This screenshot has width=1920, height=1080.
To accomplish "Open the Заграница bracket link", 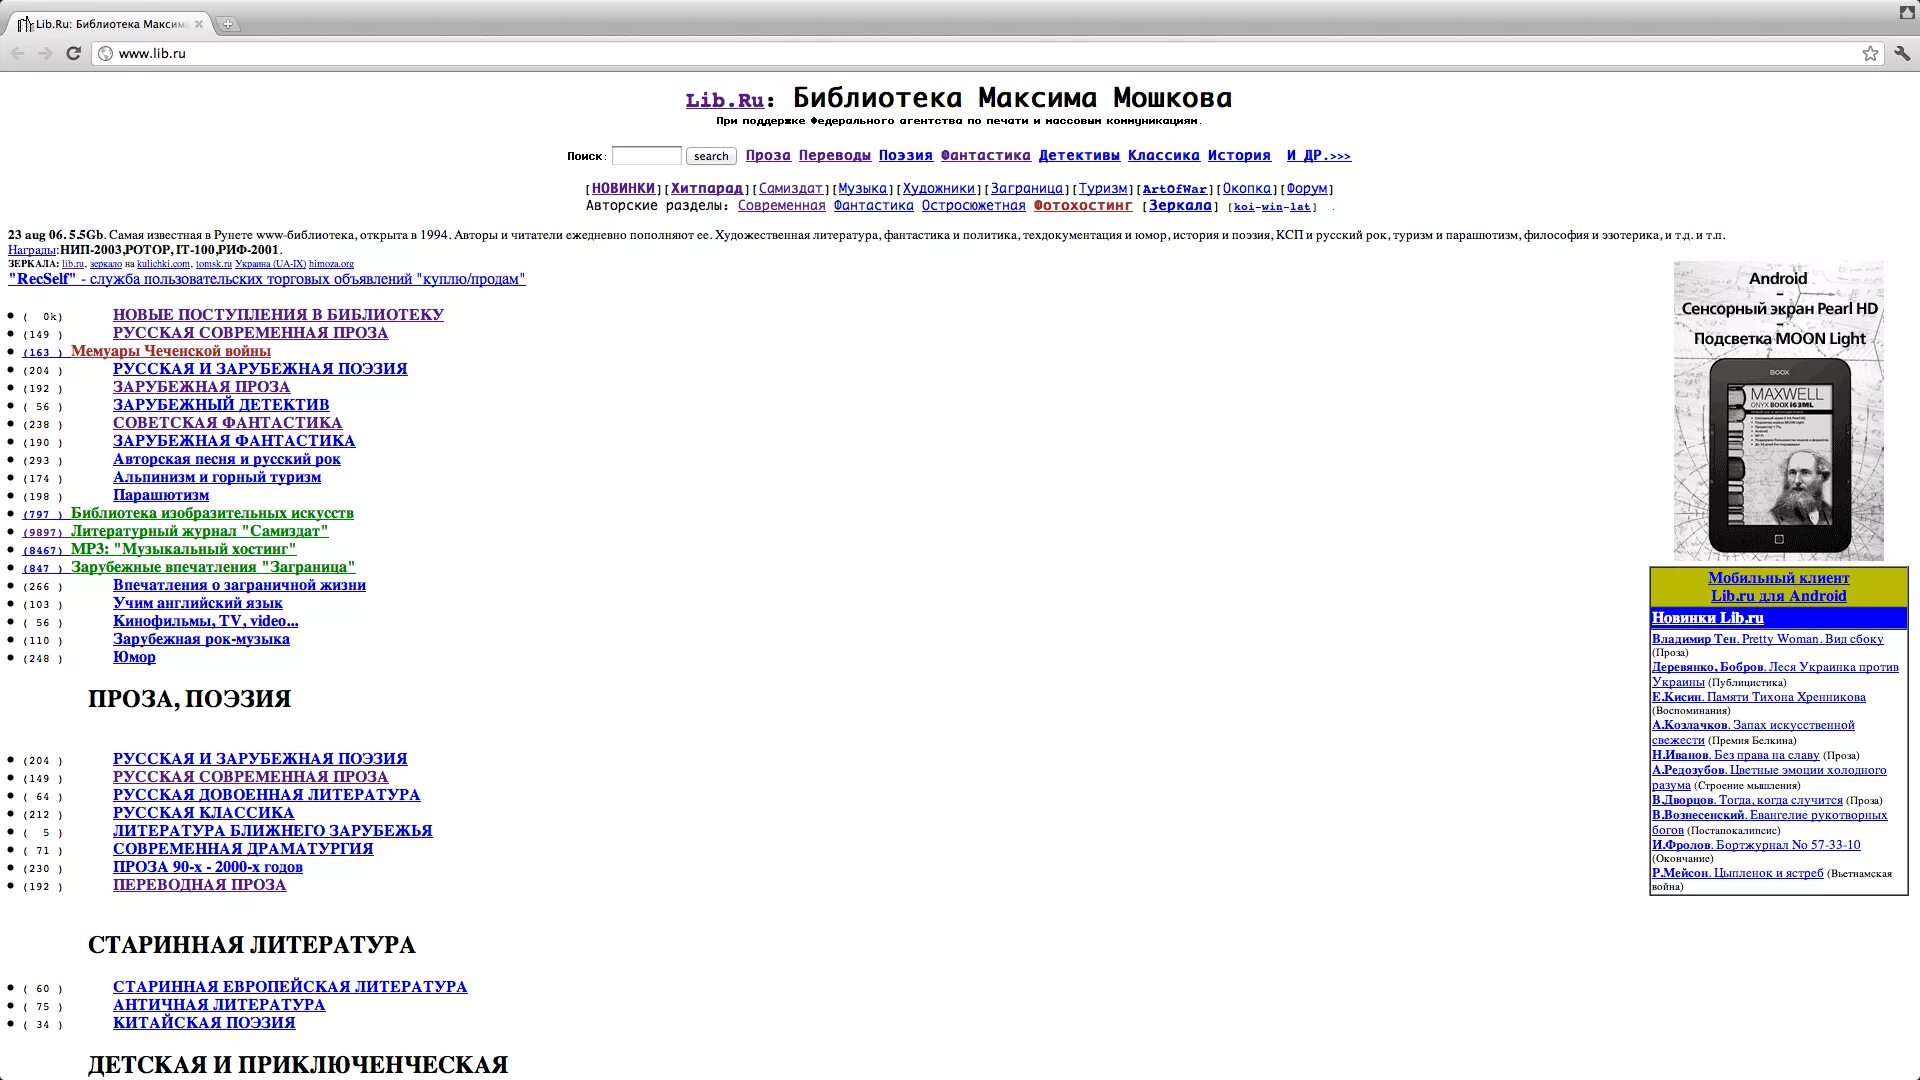I will (x=1027, y=188).
